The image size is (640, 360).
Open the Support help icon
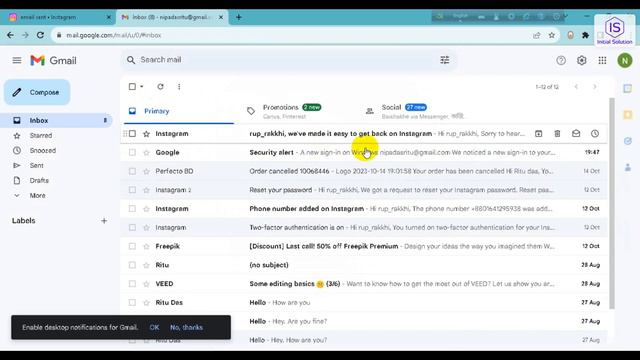tap(561, 60)
